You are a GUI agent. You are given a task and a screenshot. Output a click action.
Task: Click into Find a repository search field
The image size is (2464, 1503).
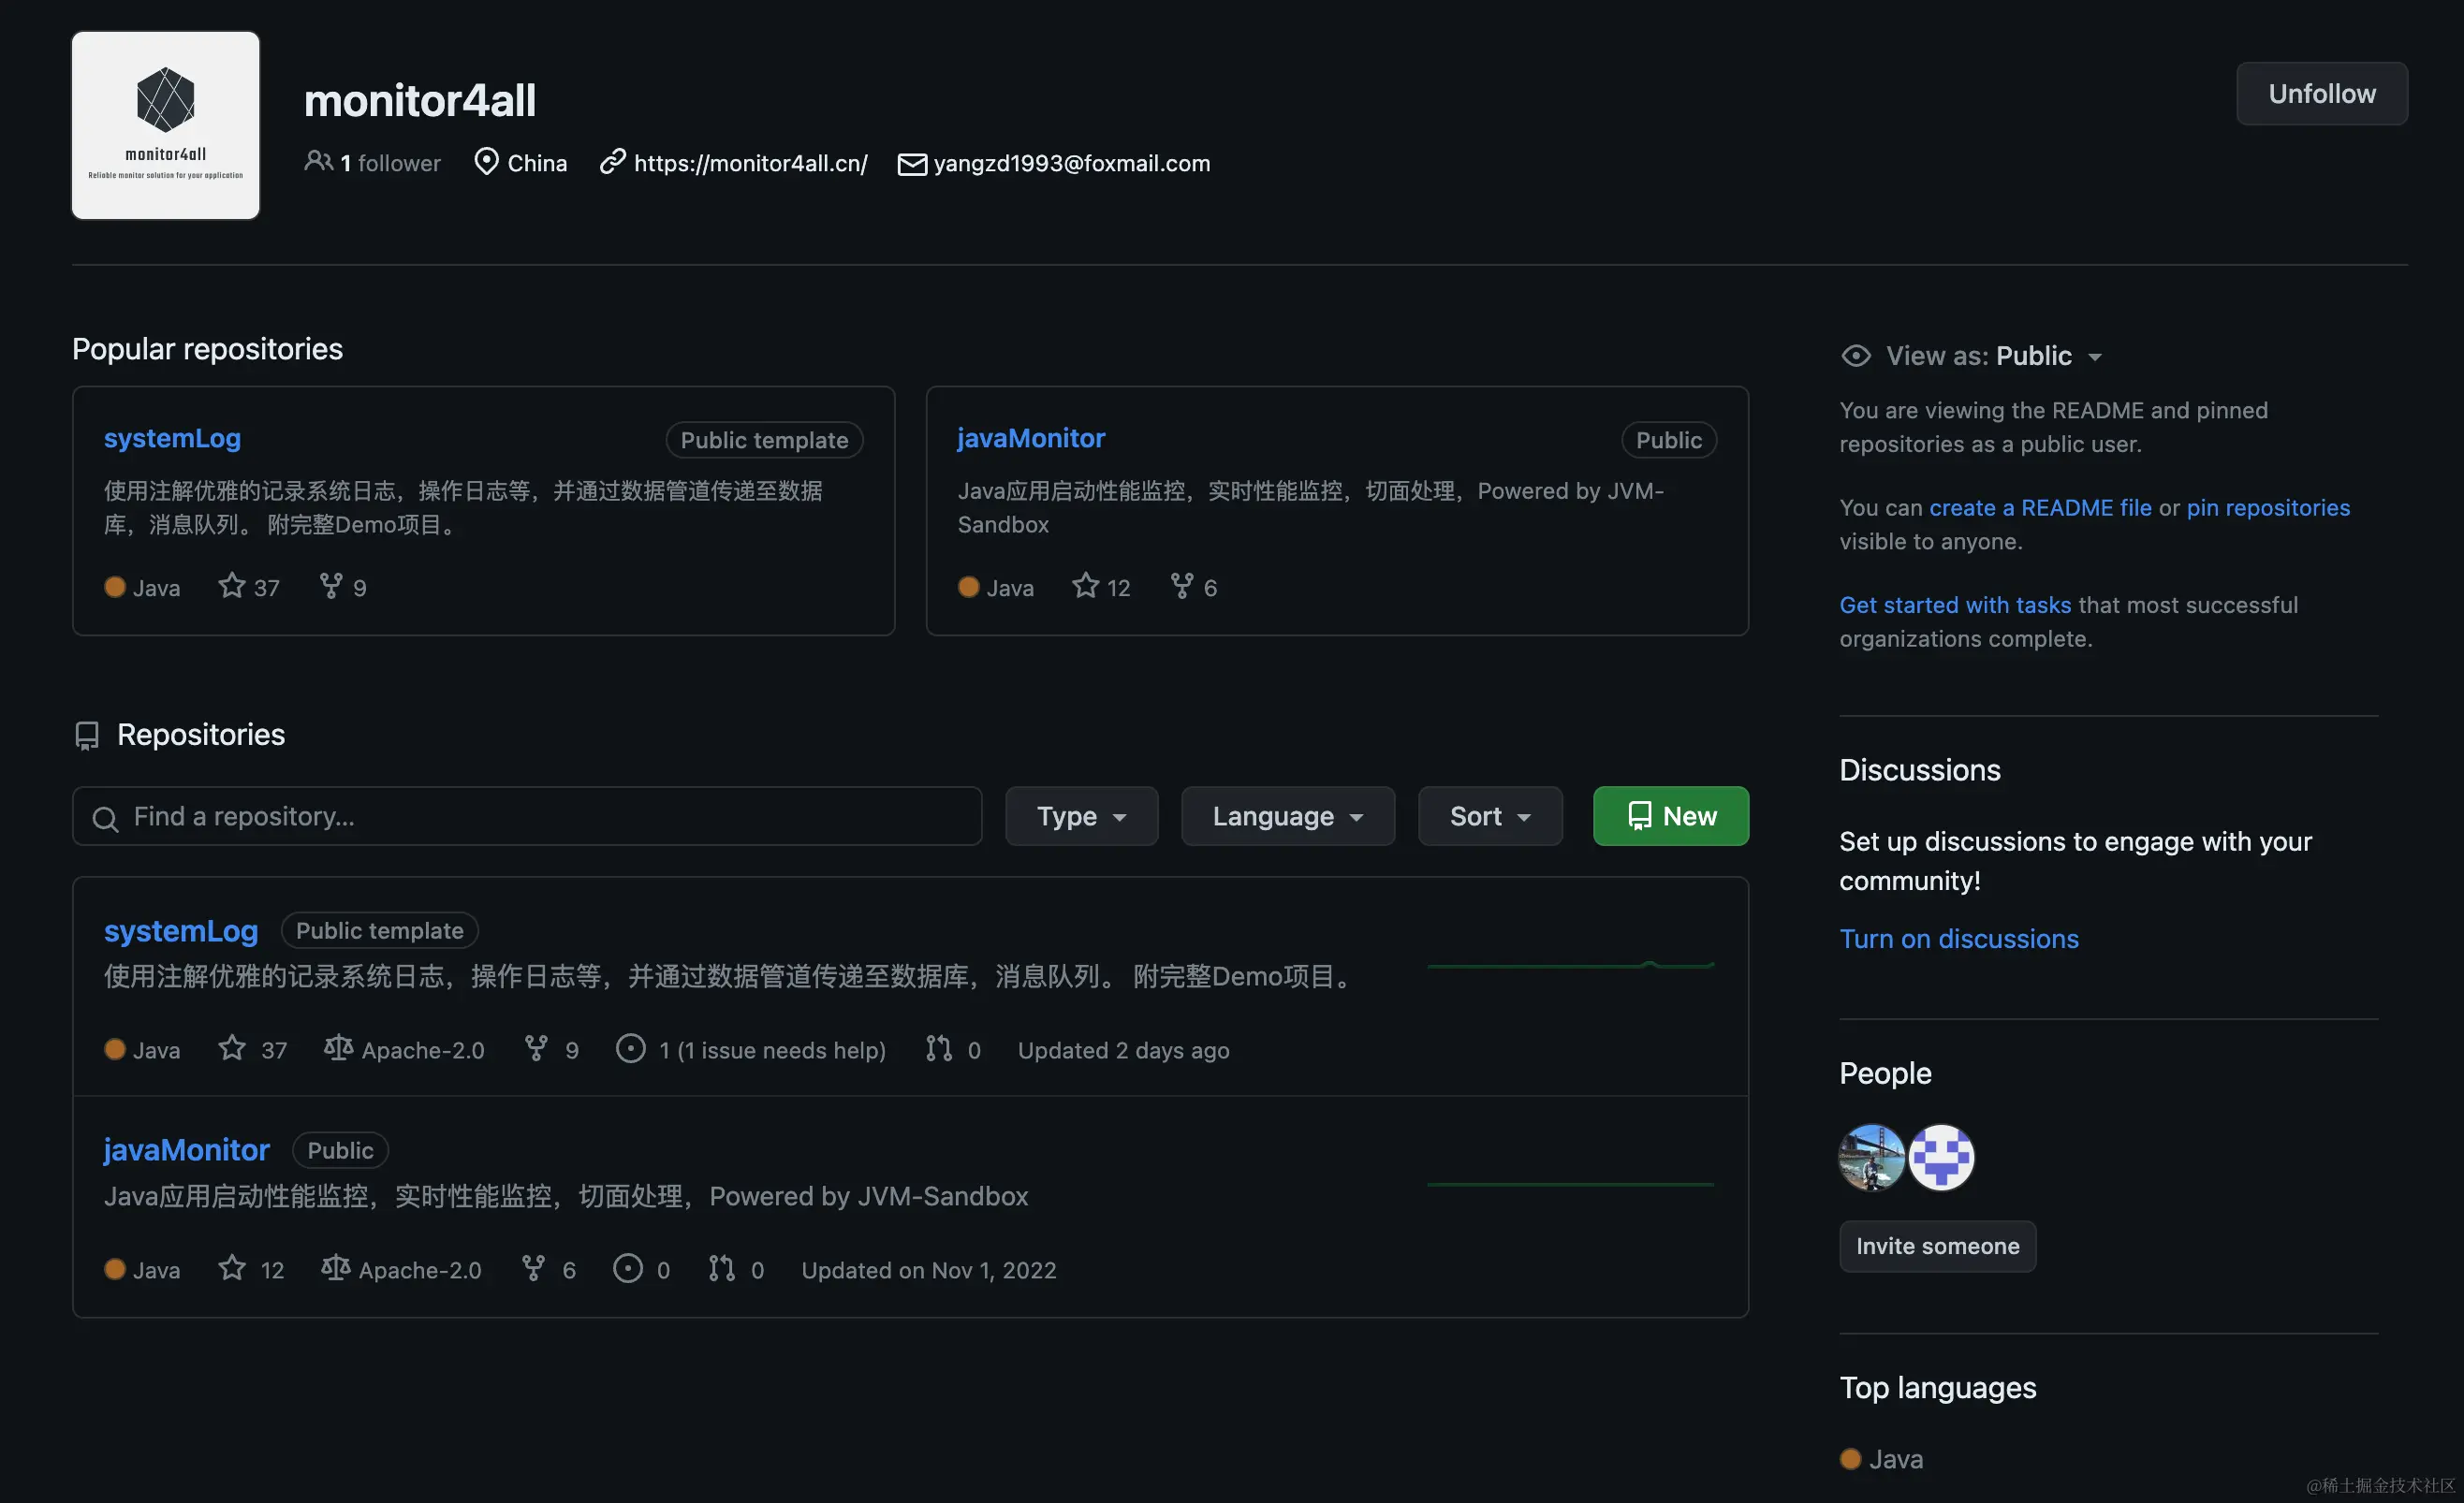click(540, 816)
